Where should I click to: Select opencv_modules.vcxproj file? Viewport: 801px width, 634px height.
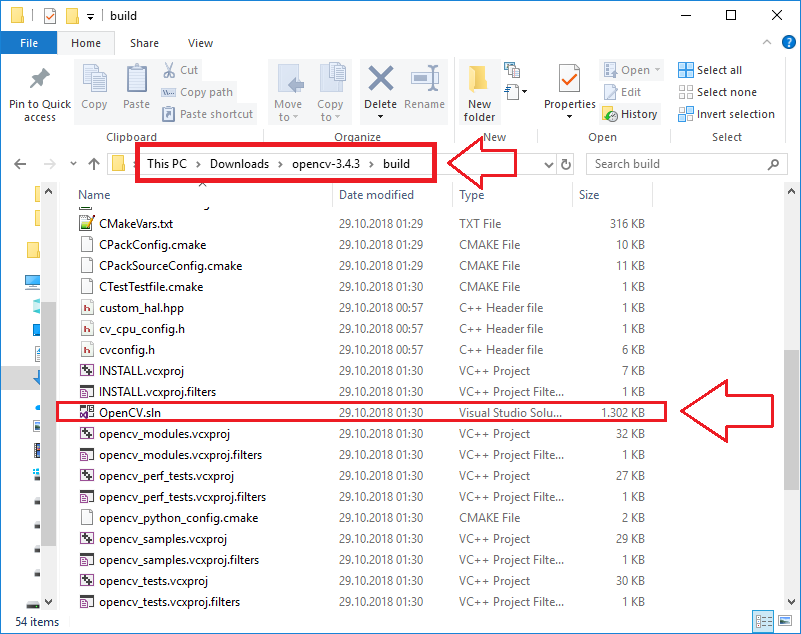(x=361, y=434)
